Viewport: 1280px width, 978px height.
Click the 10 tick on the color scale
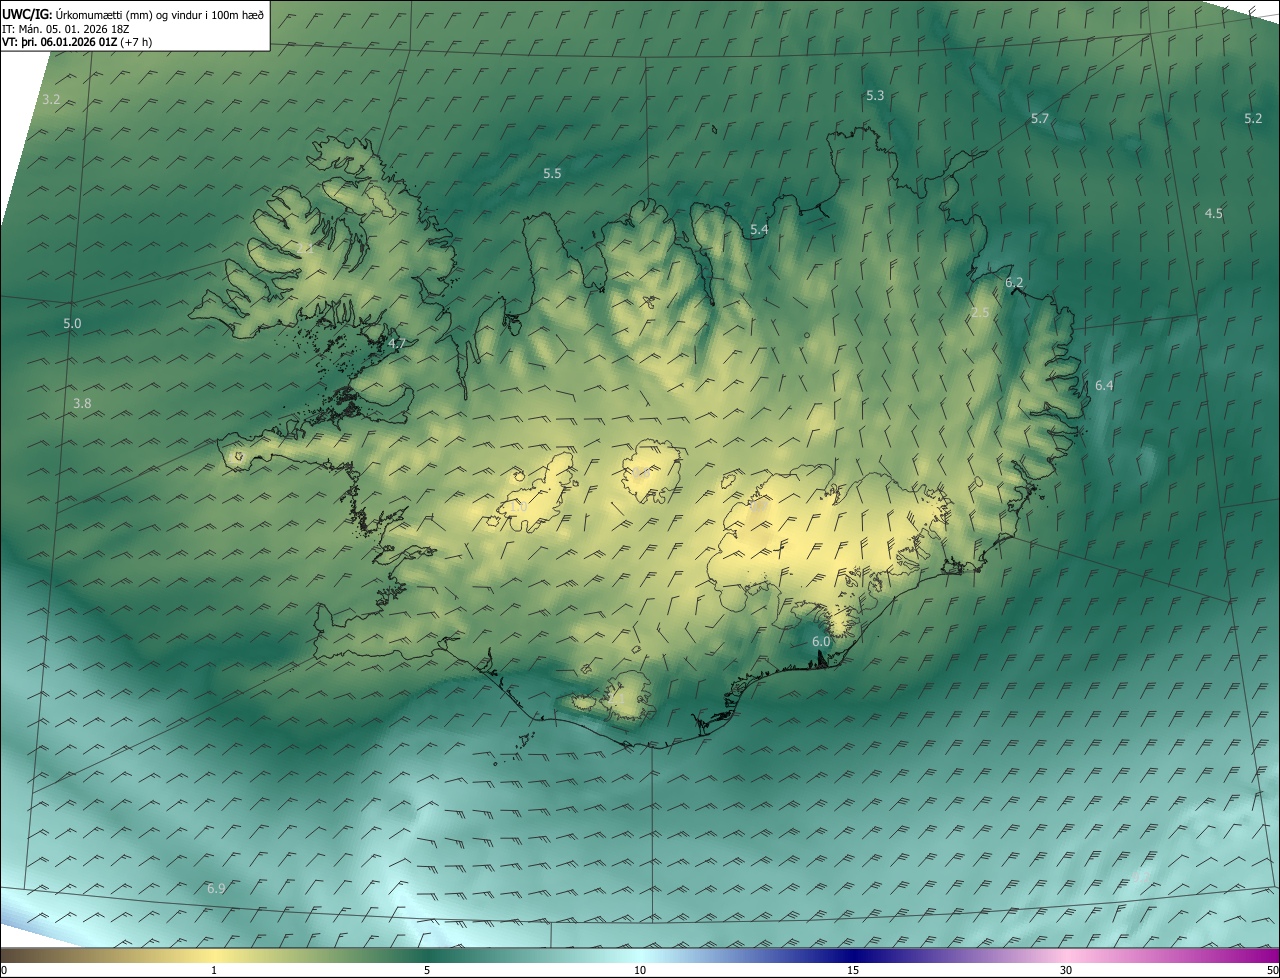[x=640, y=970]
